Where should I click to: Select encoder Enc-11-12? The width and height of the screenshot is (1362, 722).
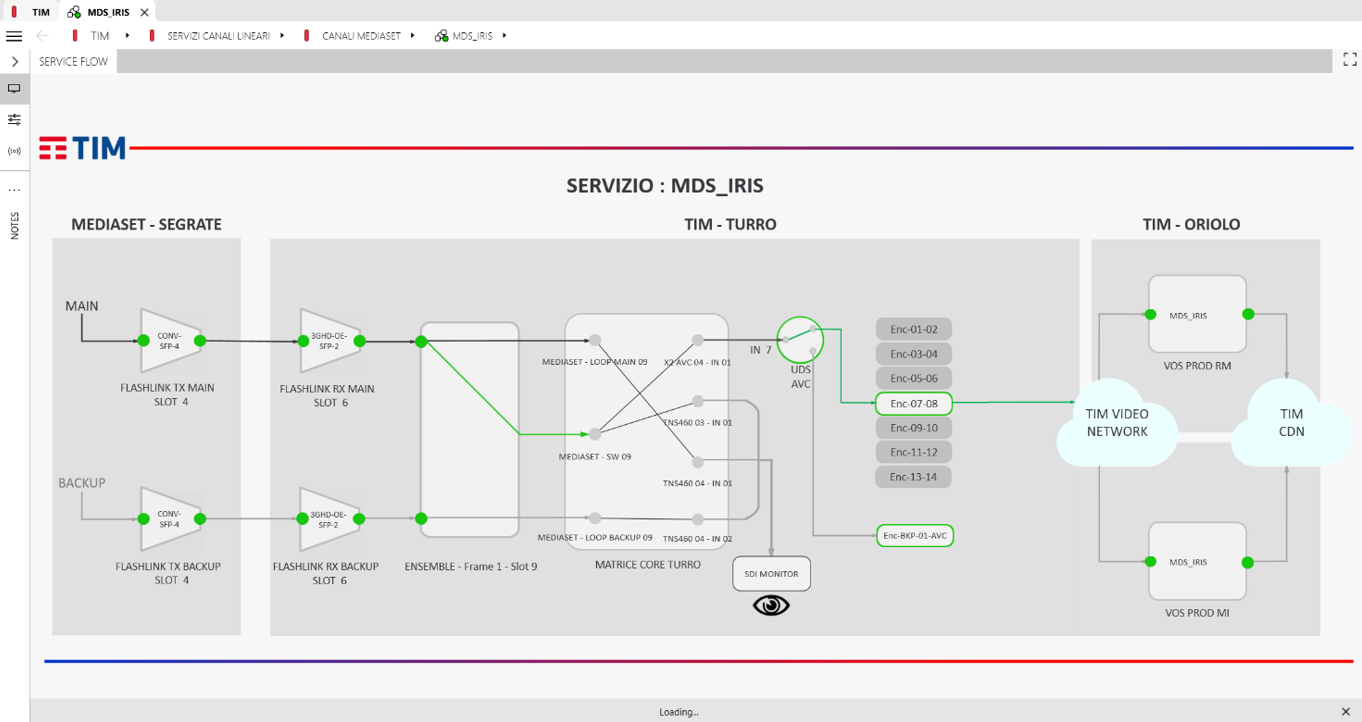913,452
